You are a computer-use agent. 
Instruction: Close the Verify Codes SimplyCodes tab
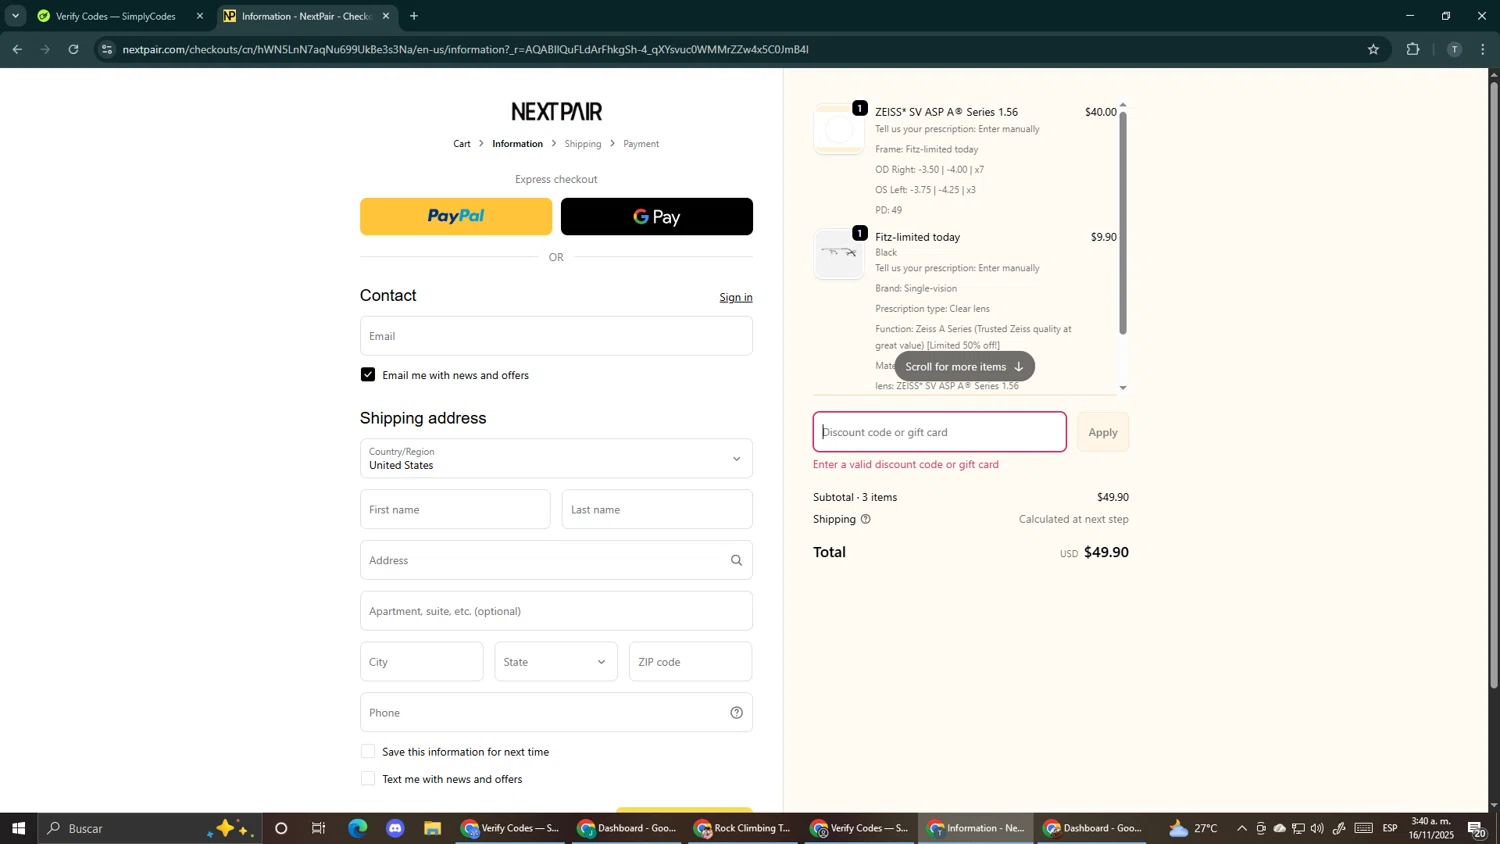pos(200,16)
